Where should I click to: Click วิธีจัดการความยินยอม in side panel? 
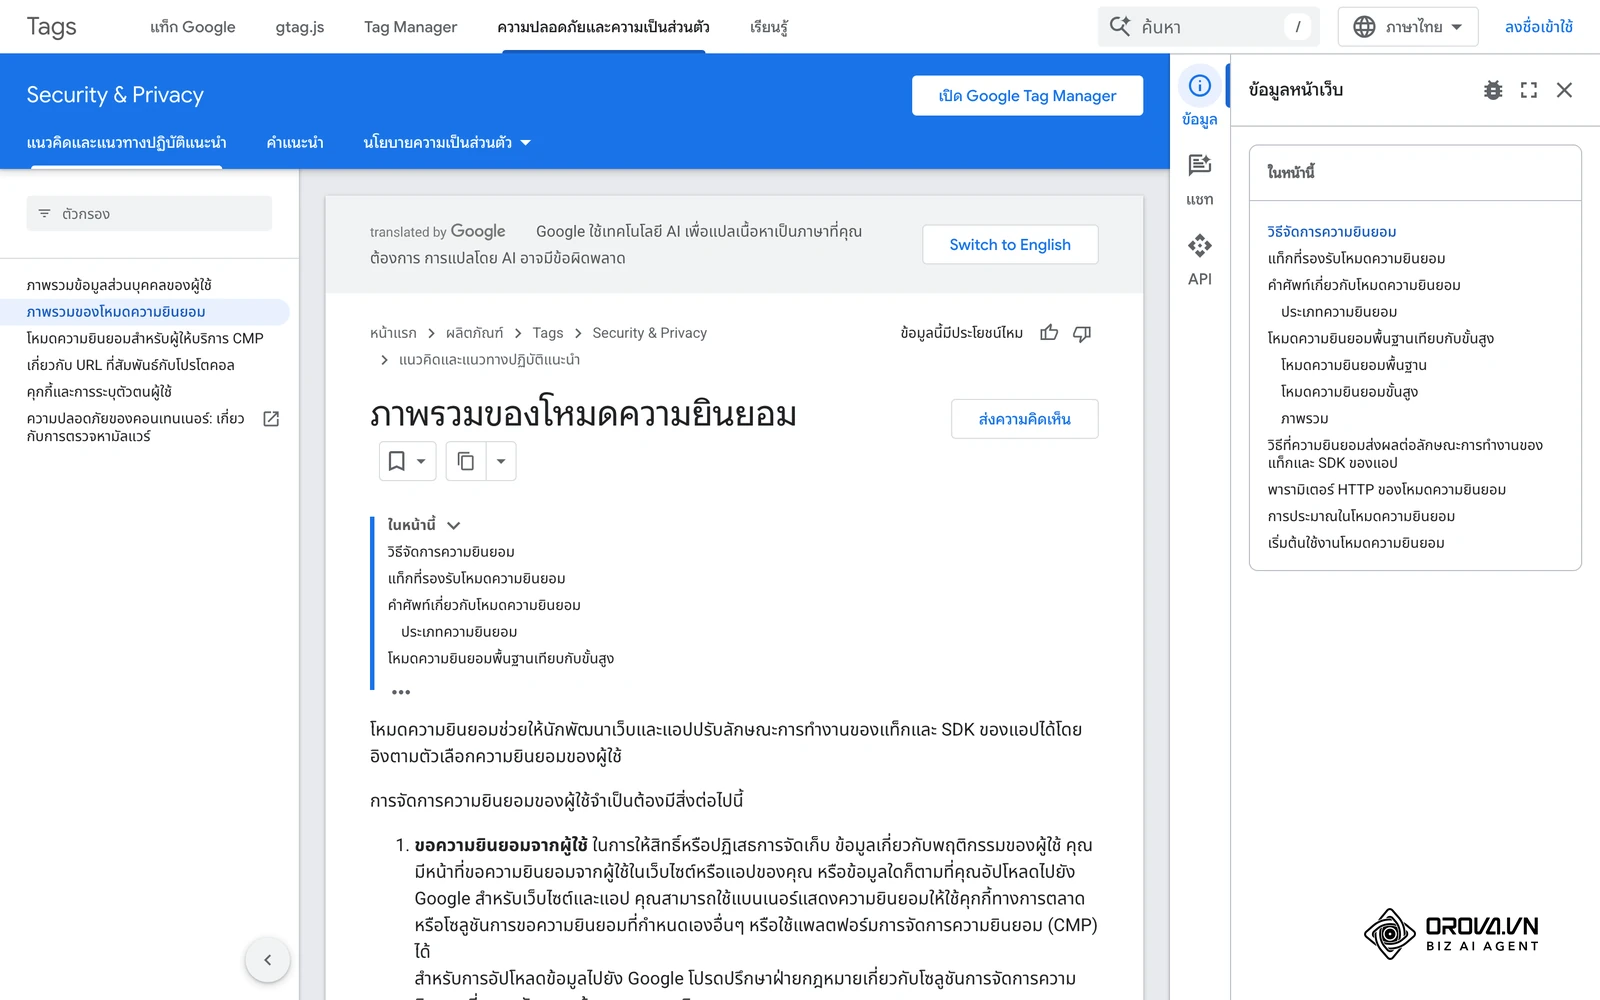click(1332, 232)
